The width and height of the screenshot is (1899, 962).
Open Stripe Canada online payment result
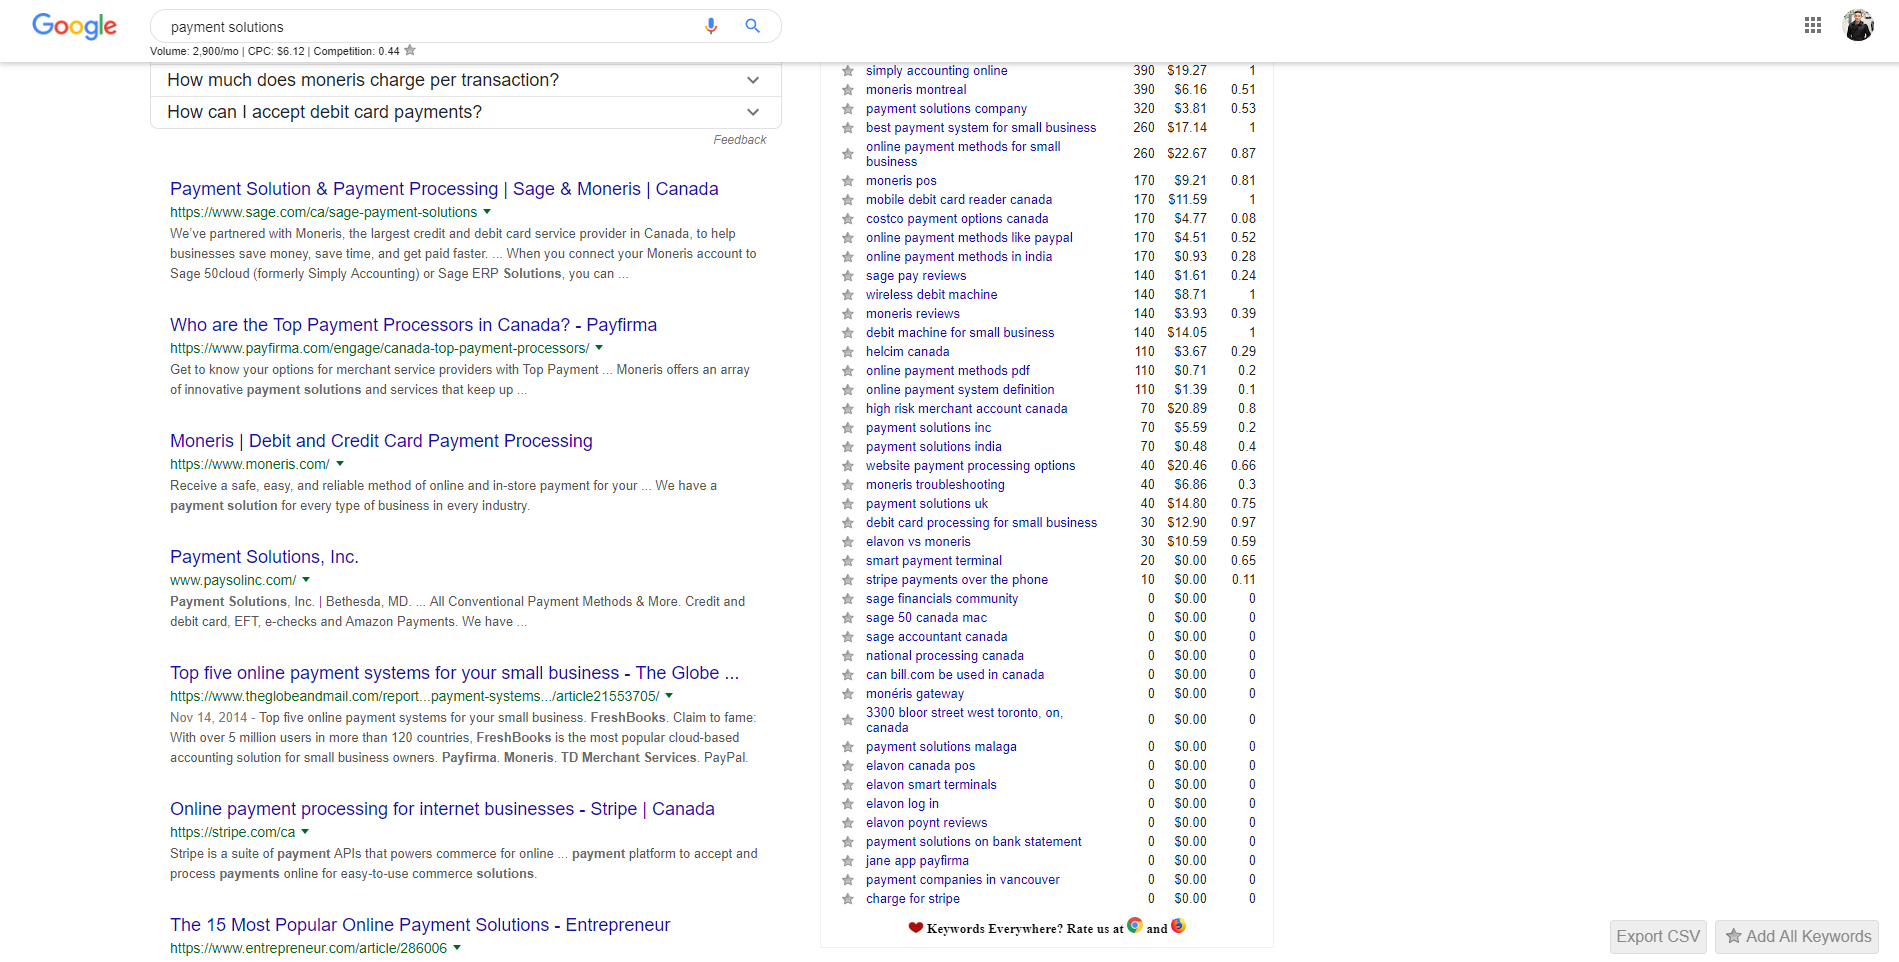[x=442, y=809]
